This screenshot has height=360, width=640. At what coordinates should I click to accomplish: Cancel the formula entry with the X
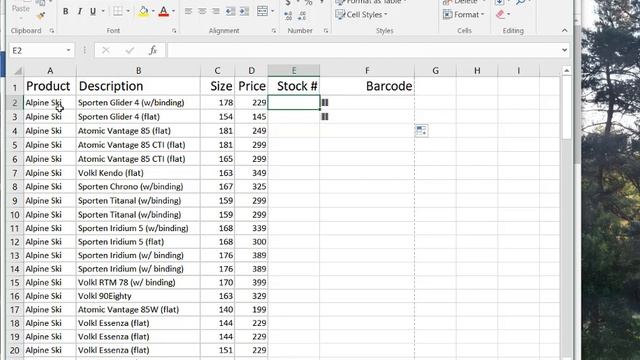point(106,50)
